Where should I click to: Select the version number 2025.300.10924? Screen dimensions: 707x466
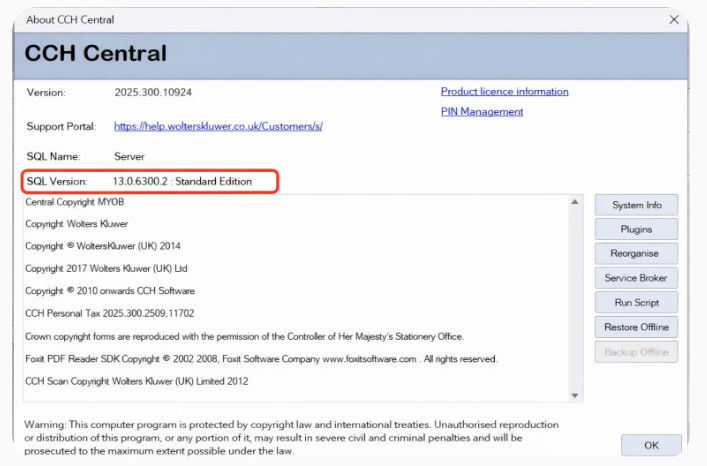[x=153, y=92]
